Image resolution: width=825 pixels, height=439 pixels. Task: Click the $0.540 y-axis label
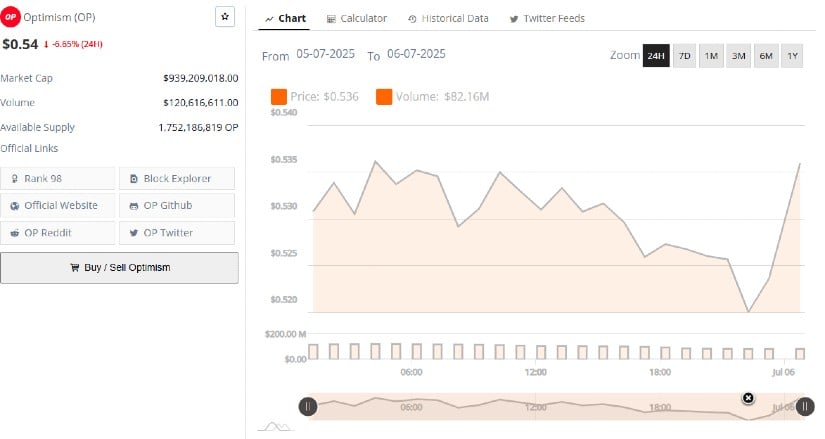pos(284,113)
